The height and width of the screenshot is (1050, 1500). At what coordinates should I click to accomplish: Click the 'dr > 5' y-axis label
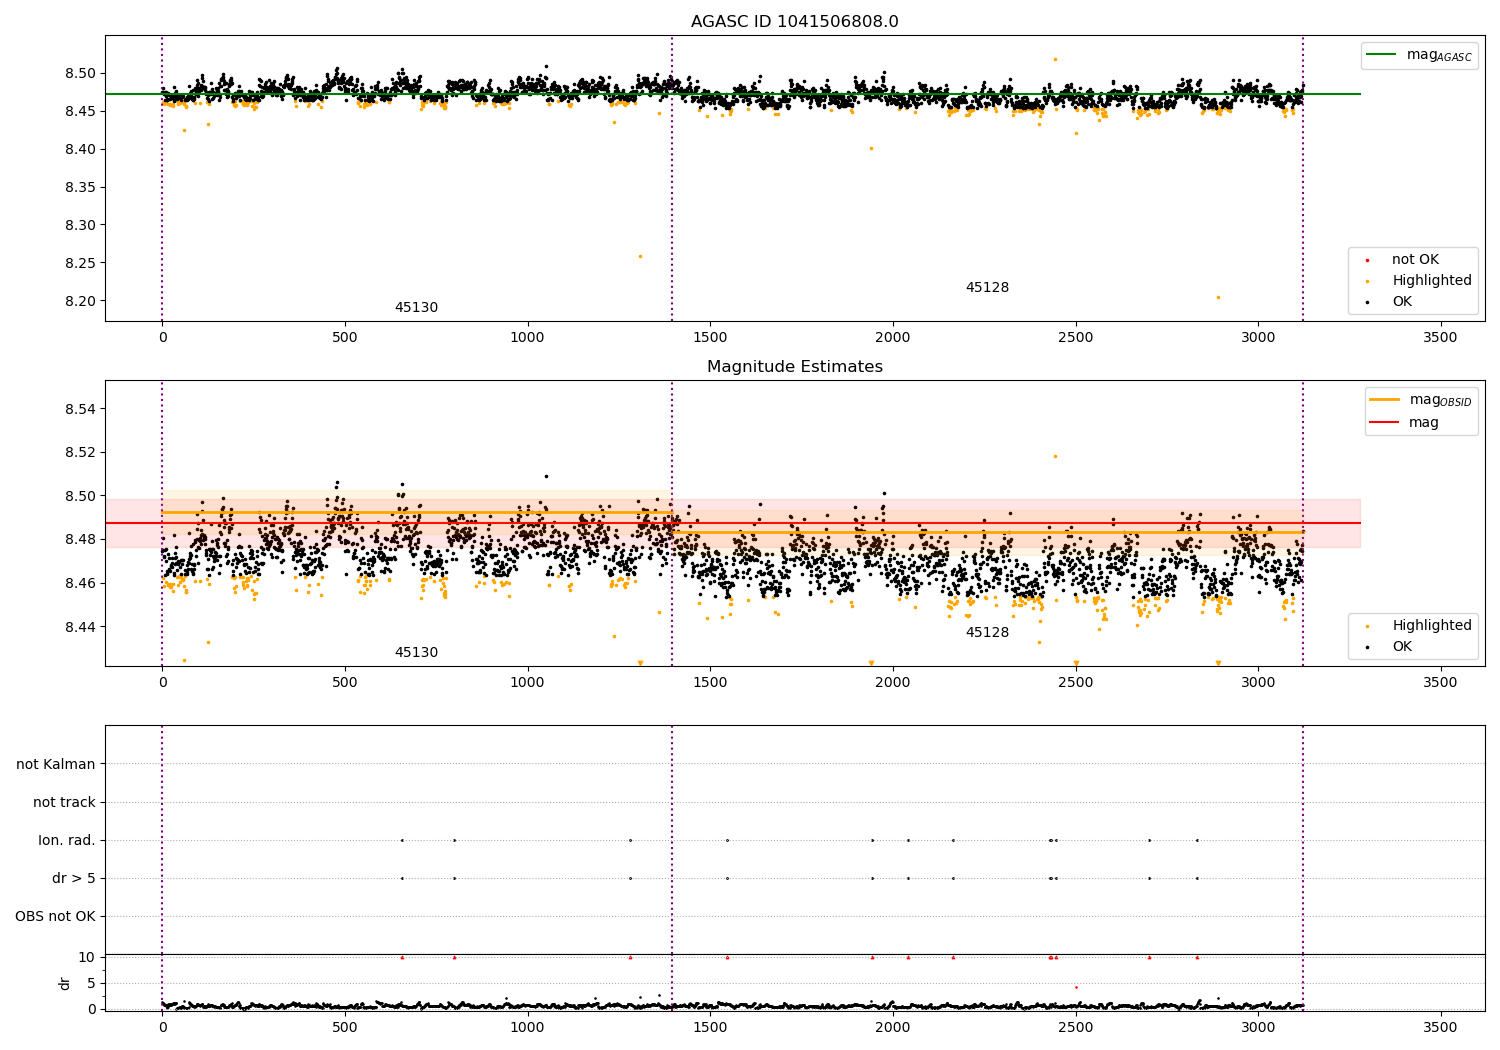coord(74,878)
